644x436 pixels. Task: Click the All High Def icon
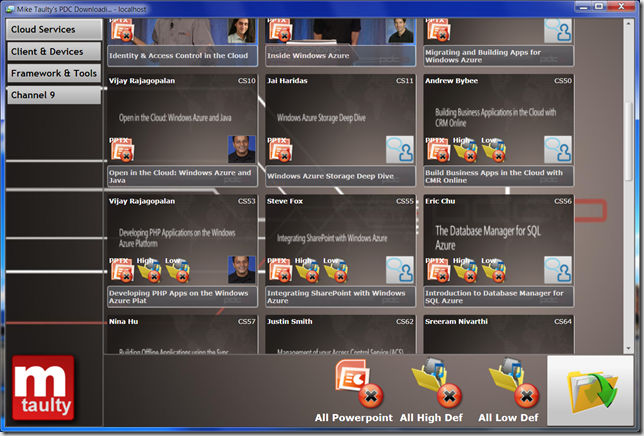438,382
